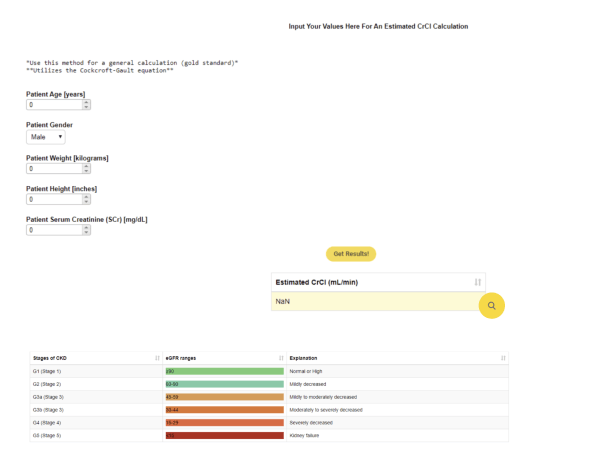
Task: Click the G3b (Stage 3) row
Action: coord(269,410)
